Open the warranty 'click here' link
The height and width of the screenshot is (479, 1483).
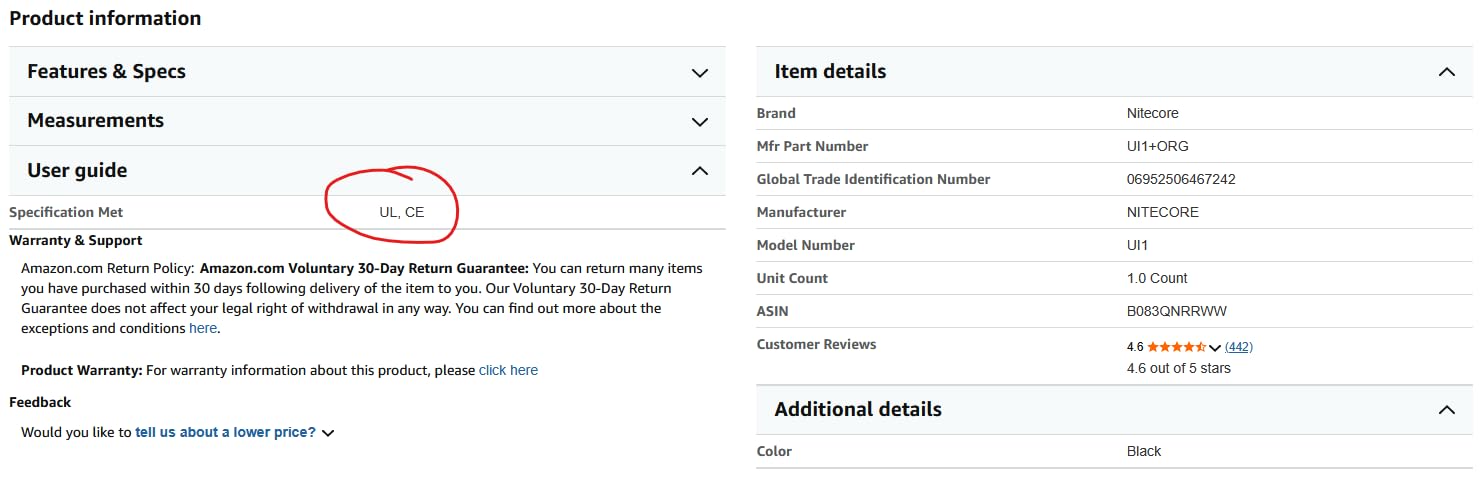(508, 370)
